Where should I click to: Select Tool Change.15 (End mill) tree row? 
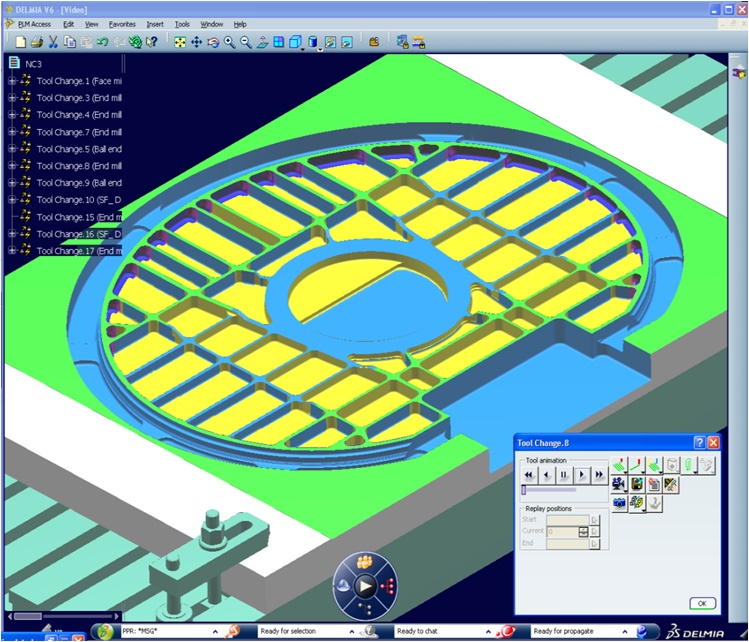coord(79,217)
